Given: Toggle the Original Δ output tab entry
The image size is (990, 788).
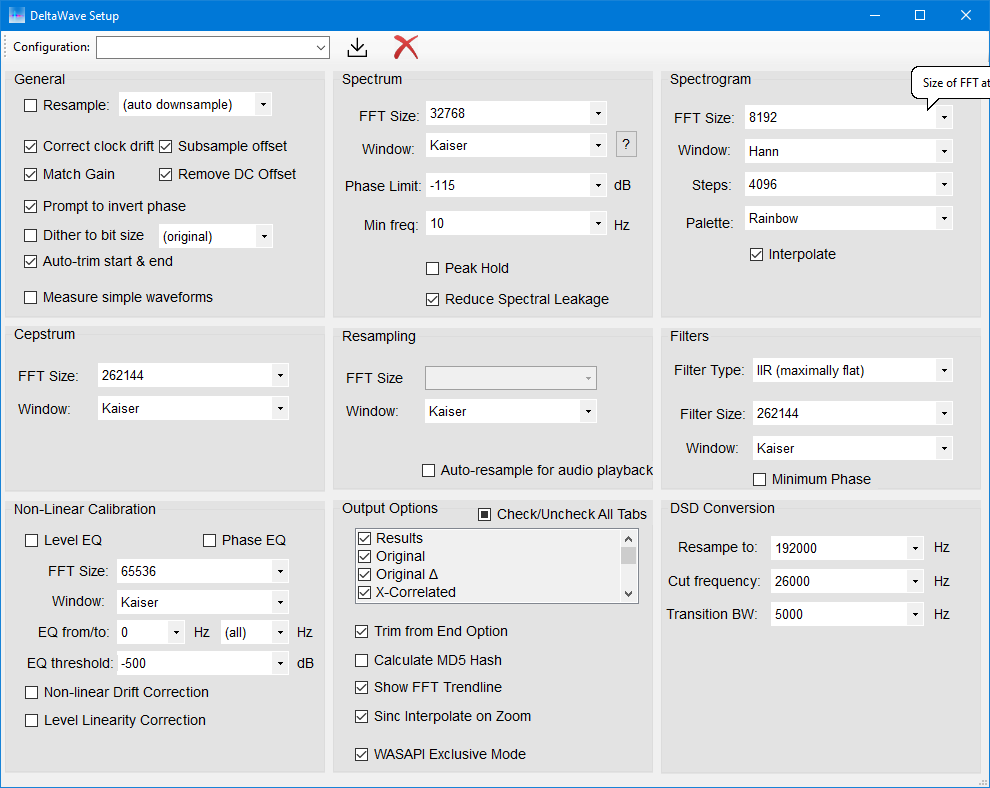Looking at the screenshot, I should [x=364, y=574].
